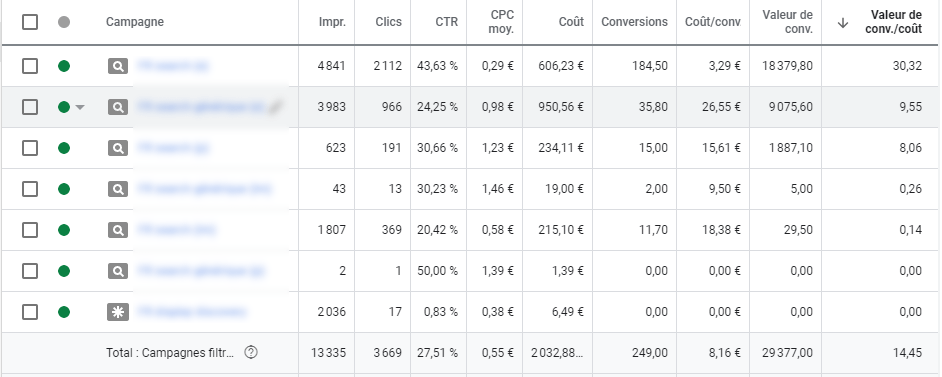The image size is (942, 377).
Task: Click the Campagne column header
Action: [x=135, y=22]
